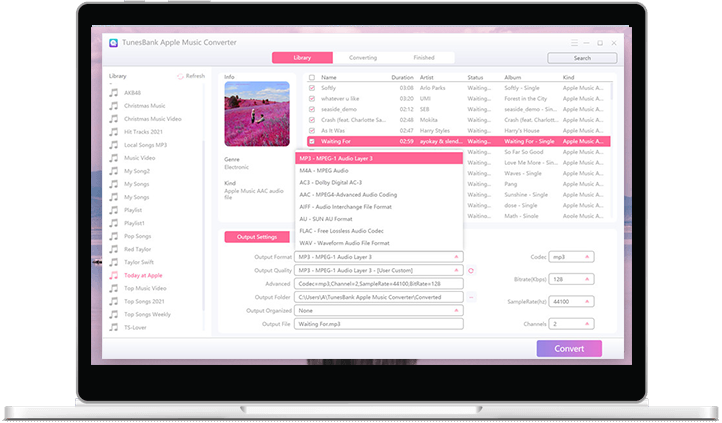722x423 pixels.
Task: Click Playlist1 note icon
Action: coord(113,223)
